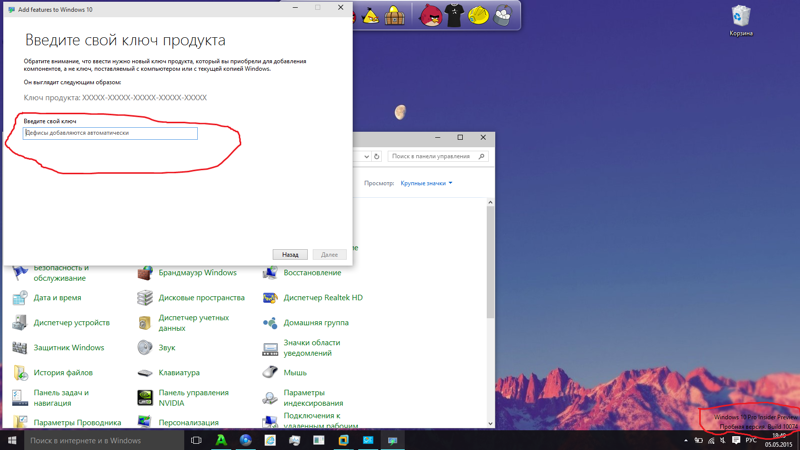Open the Recycle Bin (Корзина) desktop icon

[740, 17]
